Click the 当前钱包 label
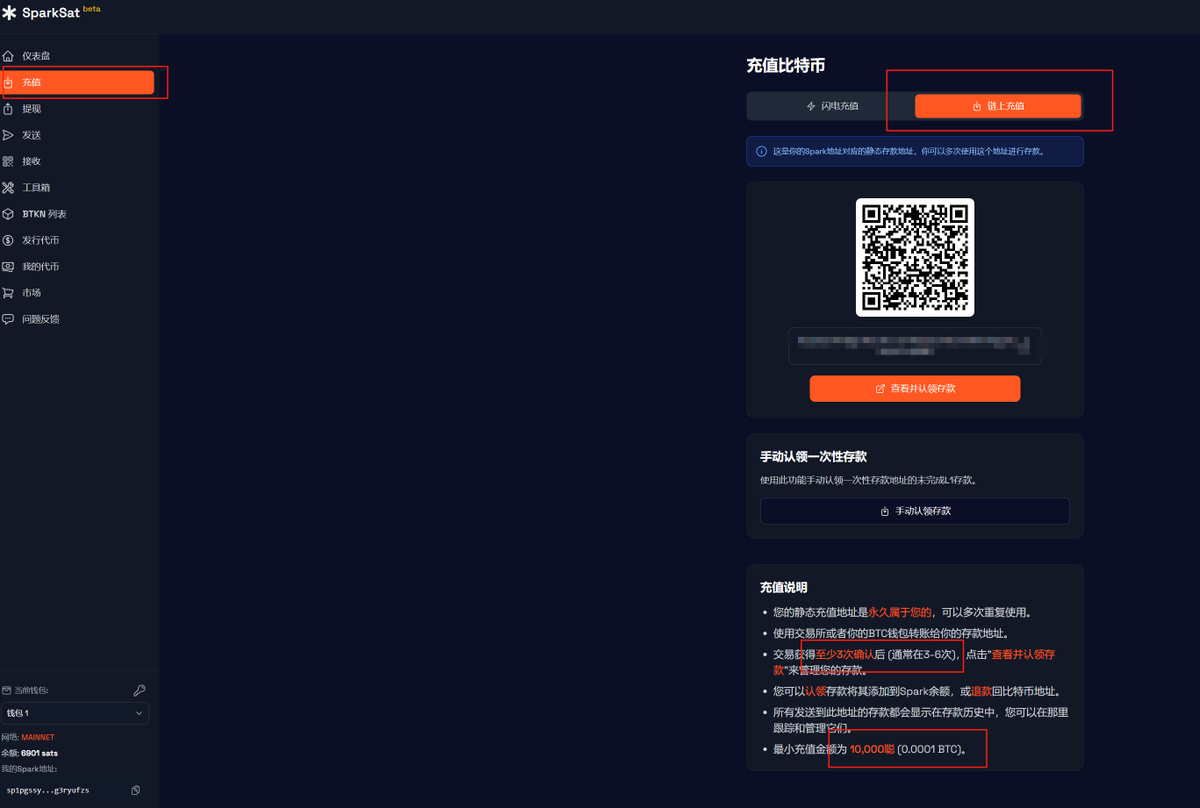Screen dimensions: 1200x808 (30, 690)
